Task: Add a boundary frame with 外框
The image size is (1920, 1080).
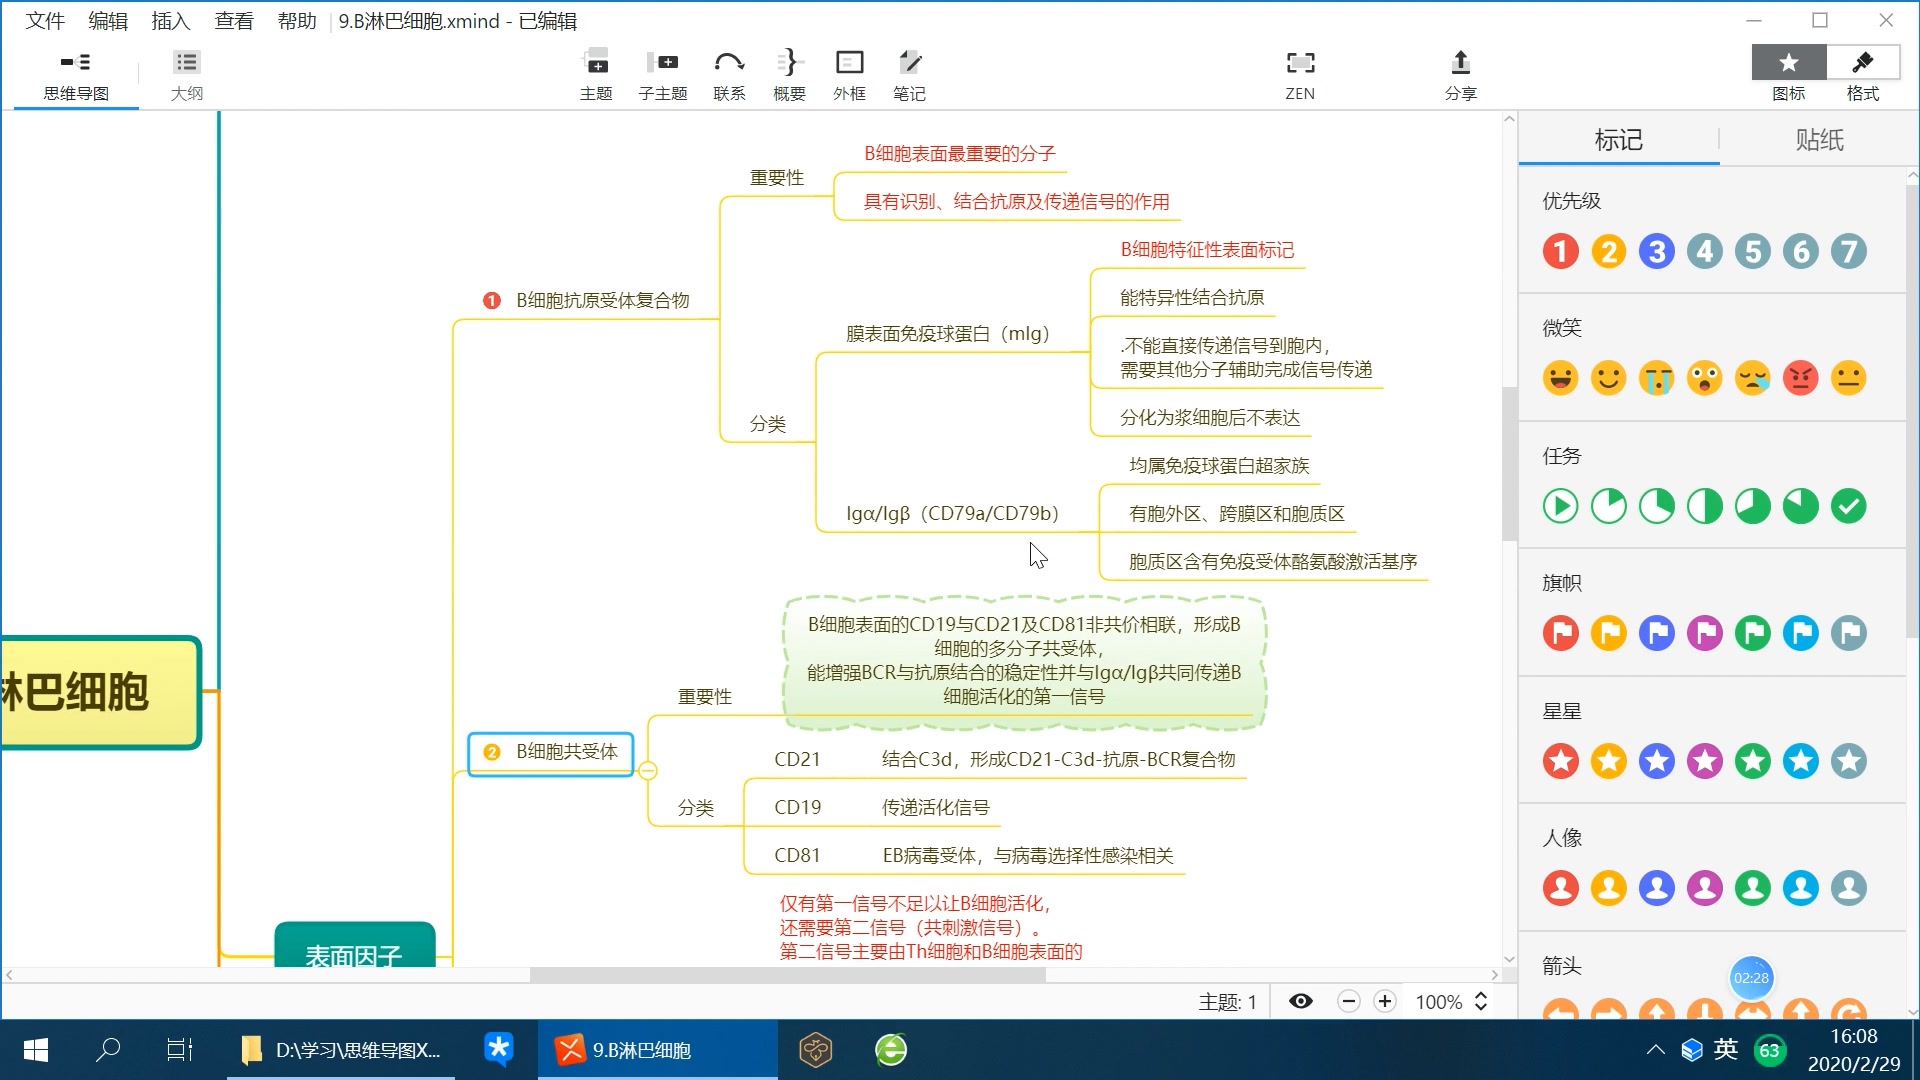Action: point(849,75)
